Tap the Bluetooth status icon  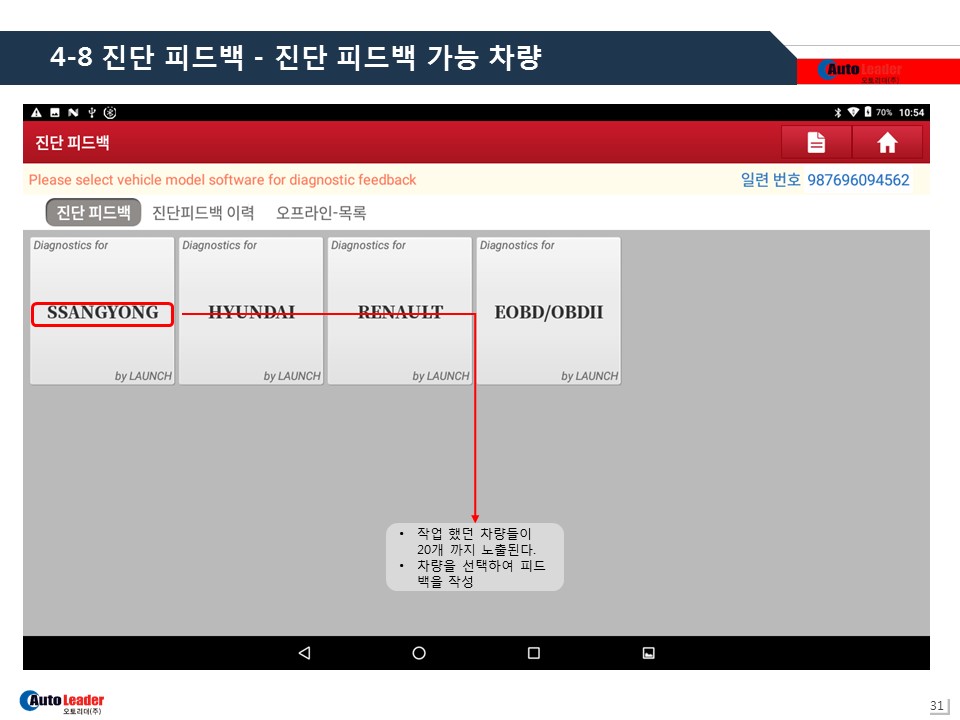838,113
